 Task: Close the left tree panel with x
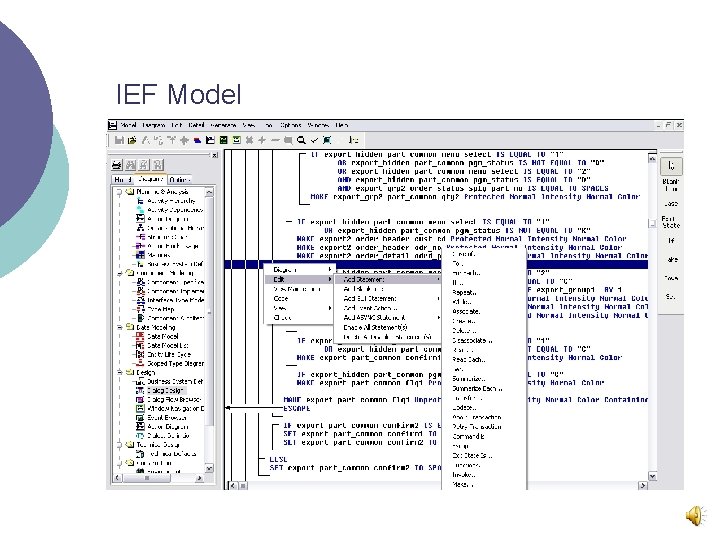214,155
